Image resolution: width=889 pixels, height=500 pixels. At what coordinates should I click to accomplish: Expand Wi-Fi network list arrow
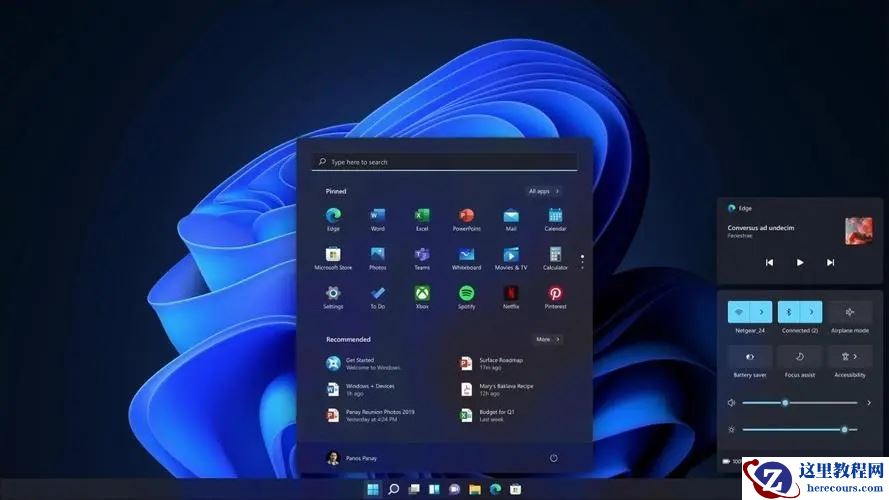pos(761,312)
